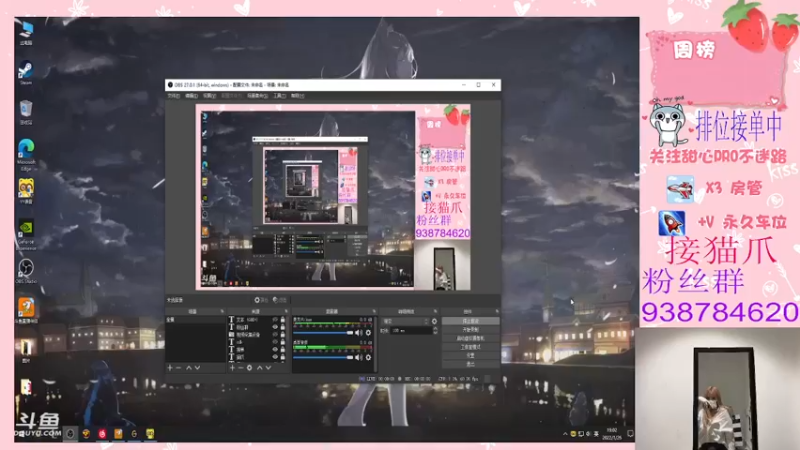The width and height of the screenshot is (800, 450).
Task: Remove the selected scene with the minus icon
Action: (179, 368)
